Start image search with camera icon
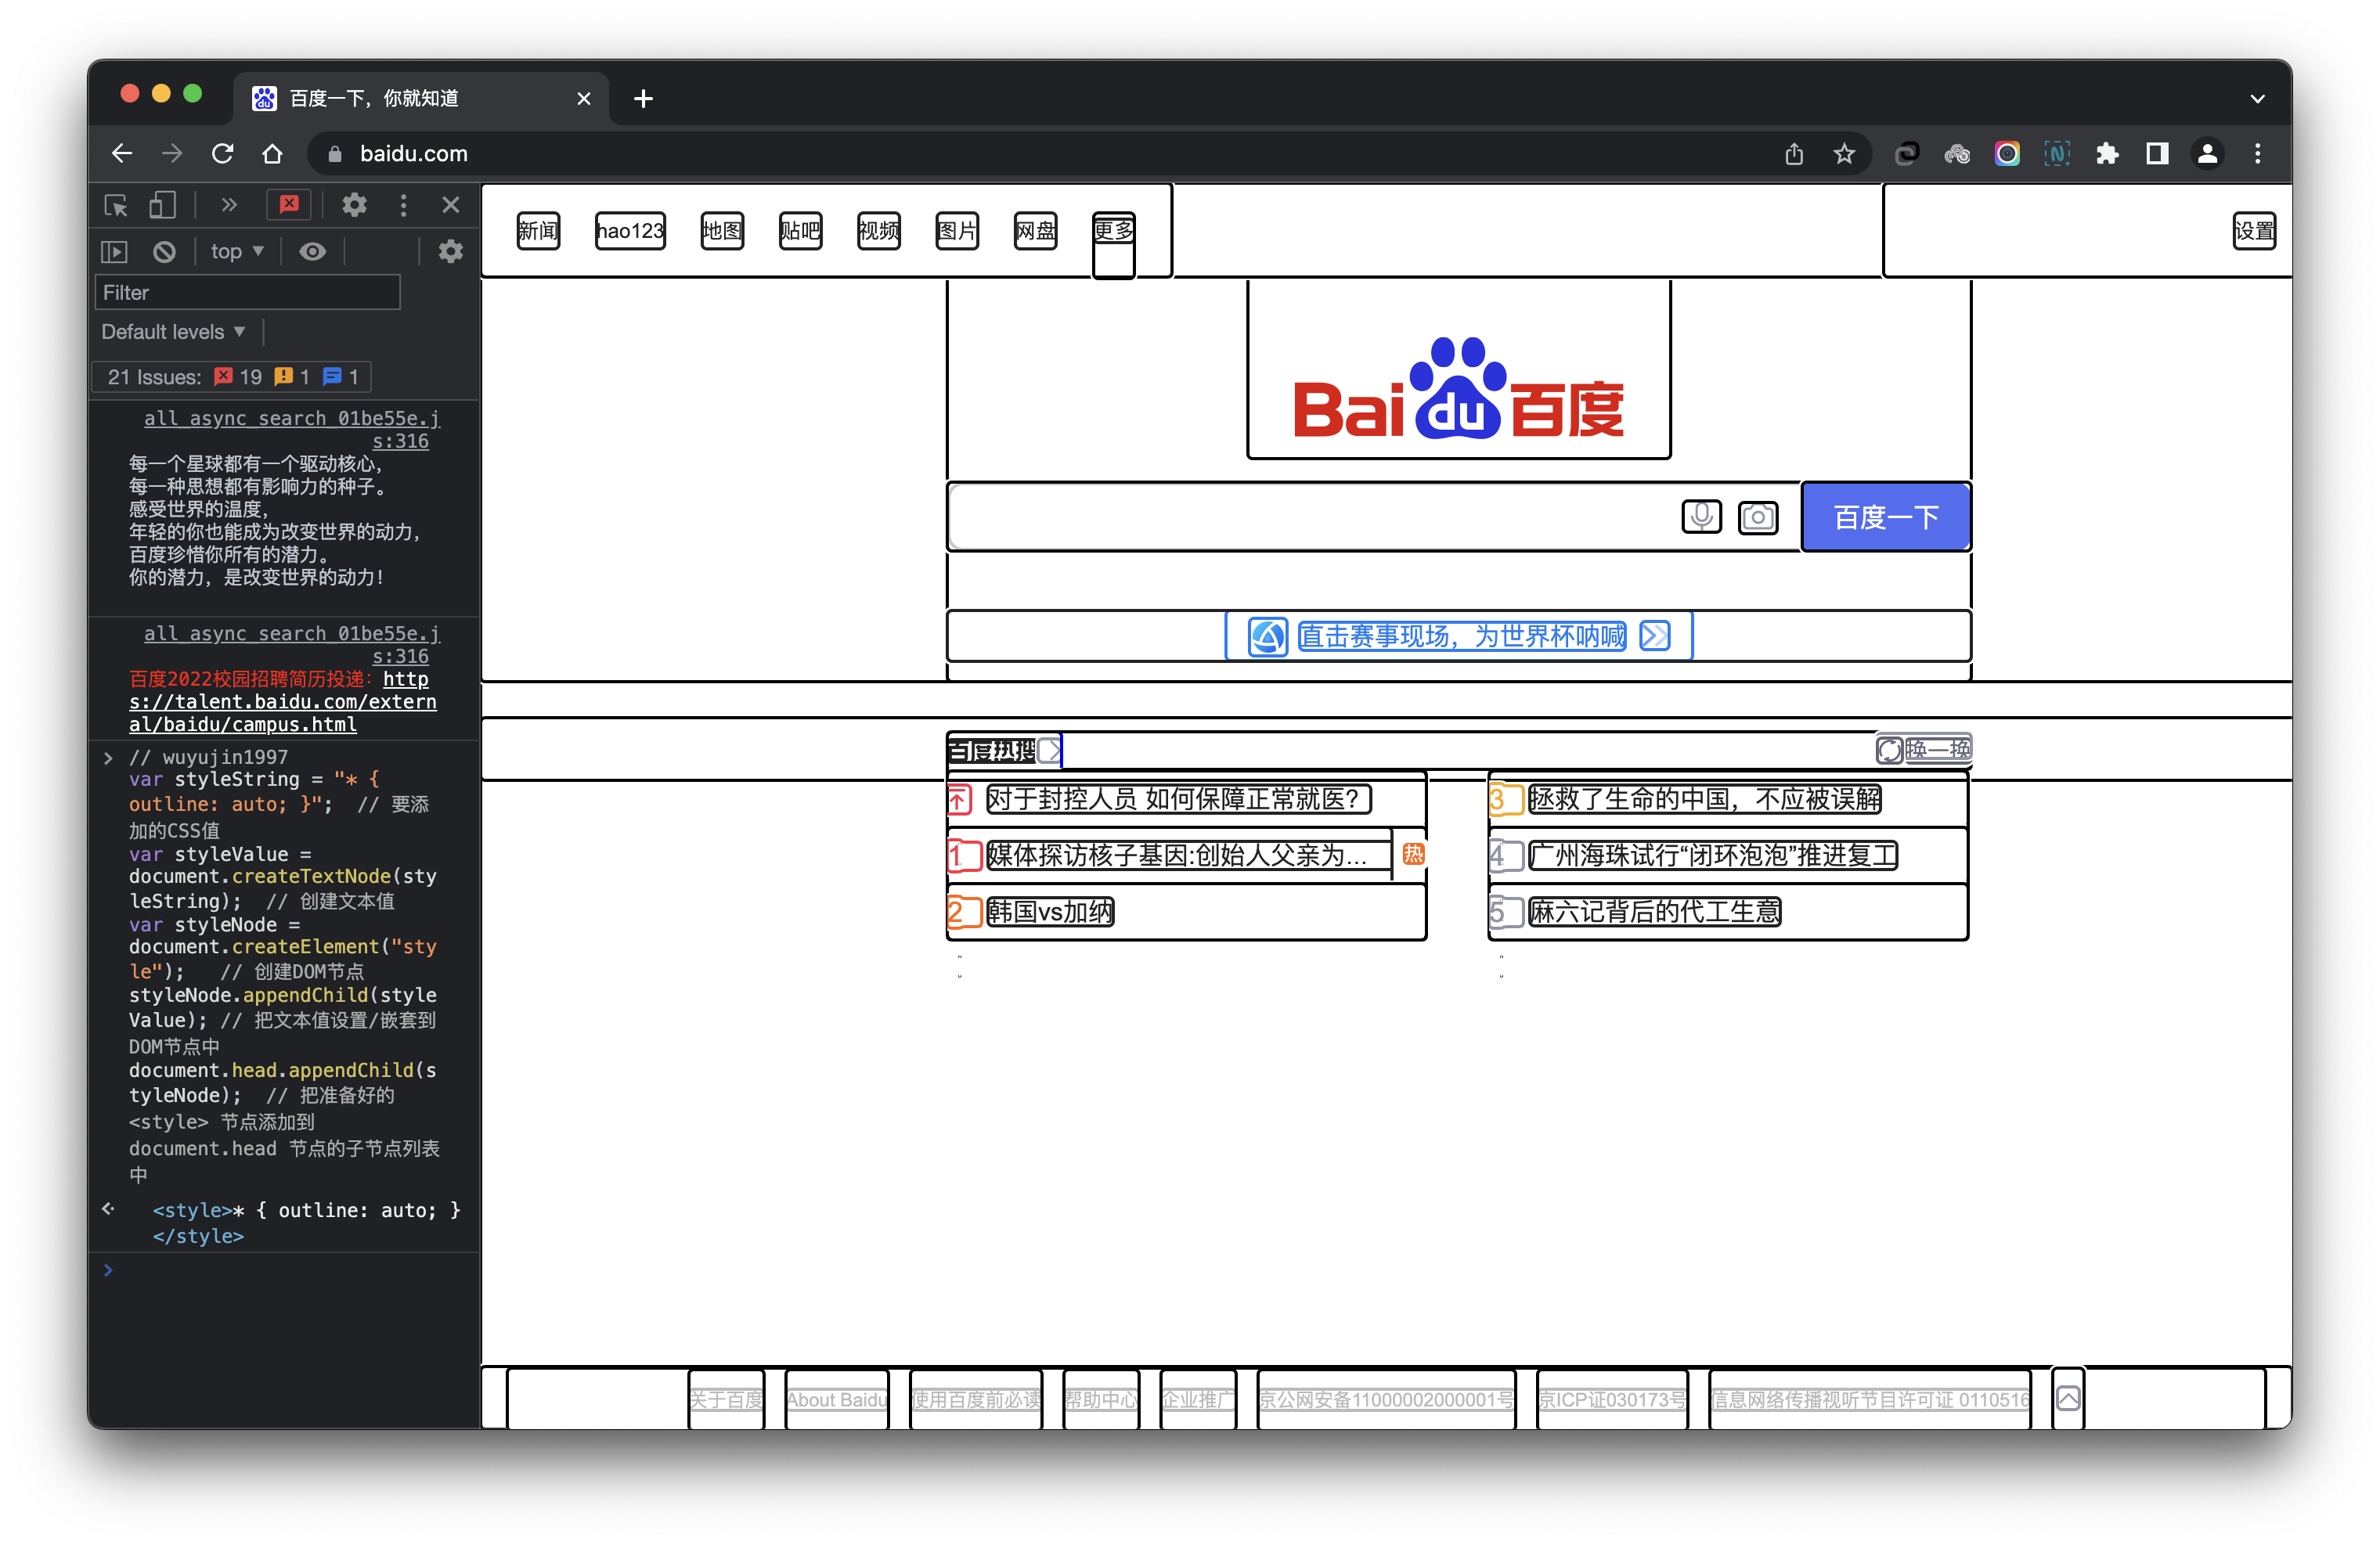Viewport: 2380px width, 1545px height. tap(1758, 517)
